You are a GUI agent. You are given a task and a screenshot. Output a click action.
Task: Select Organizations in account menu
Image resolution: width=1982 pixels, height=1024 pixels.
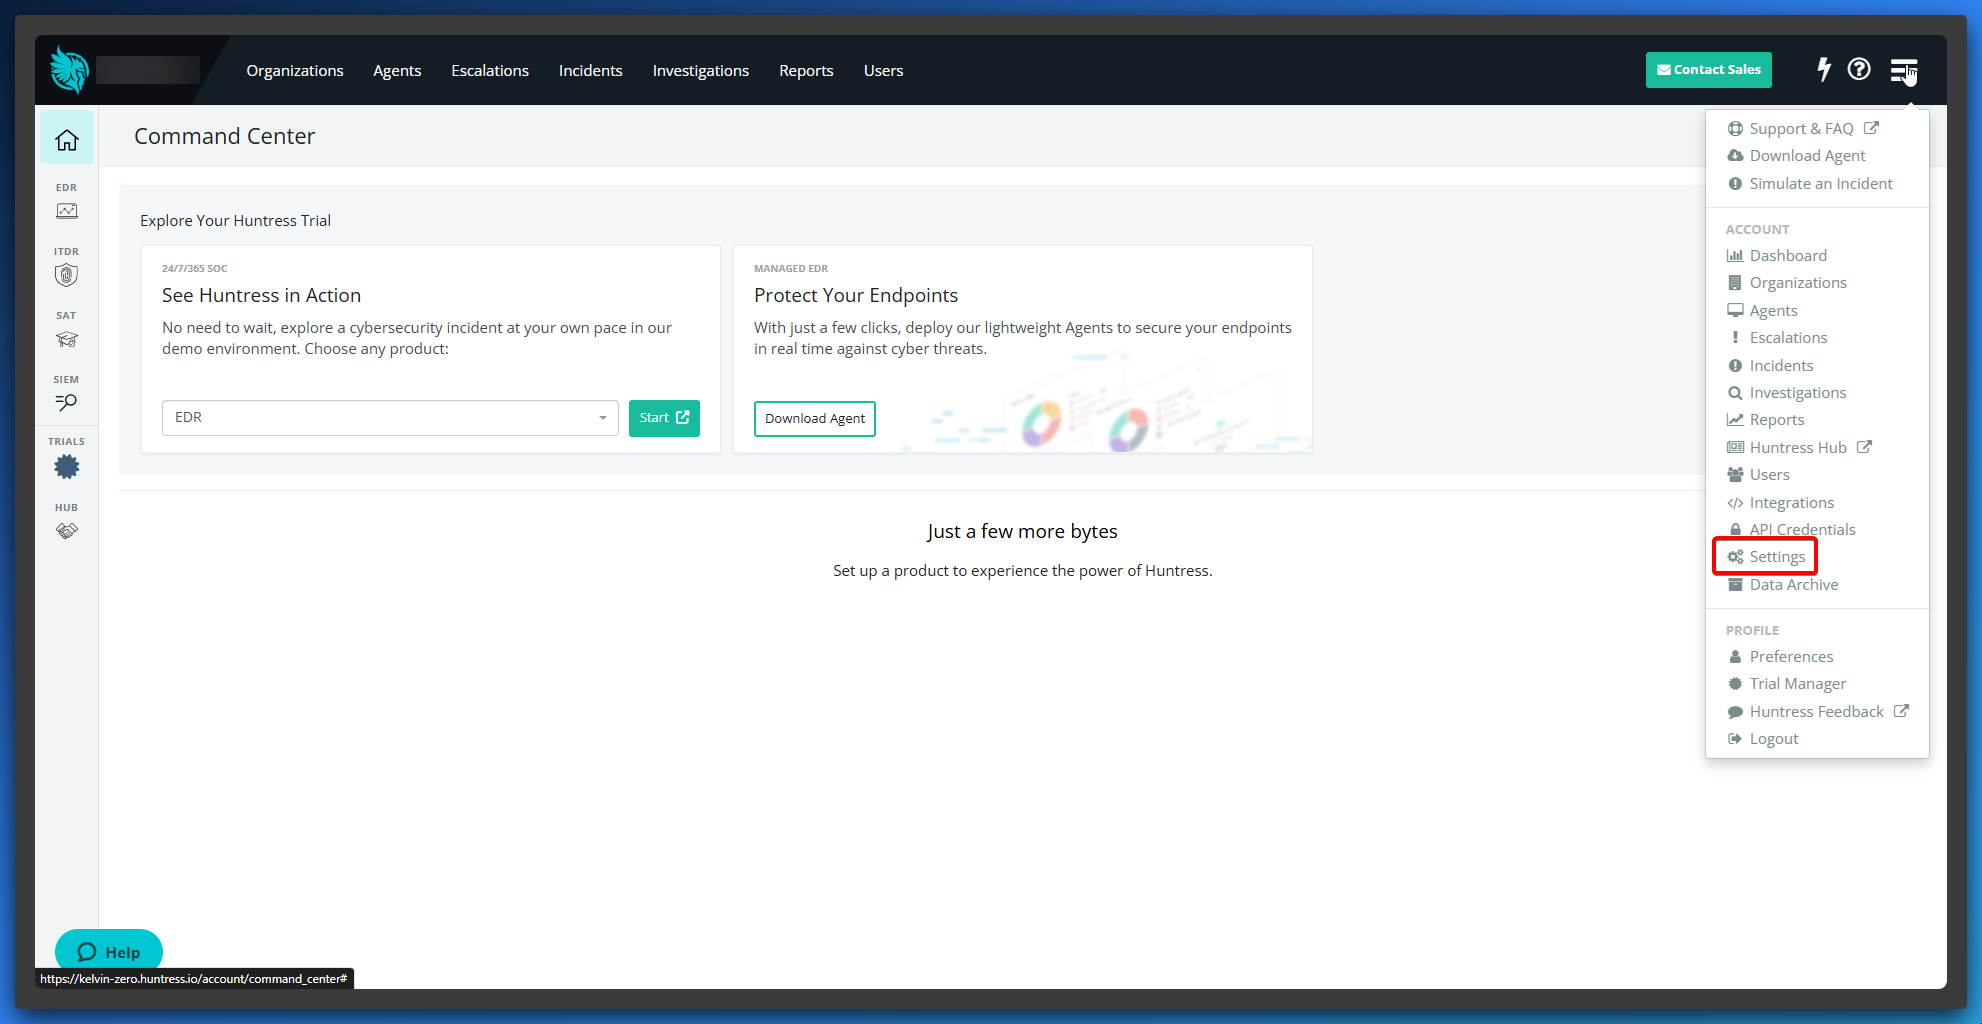(x=1787, y=283)
